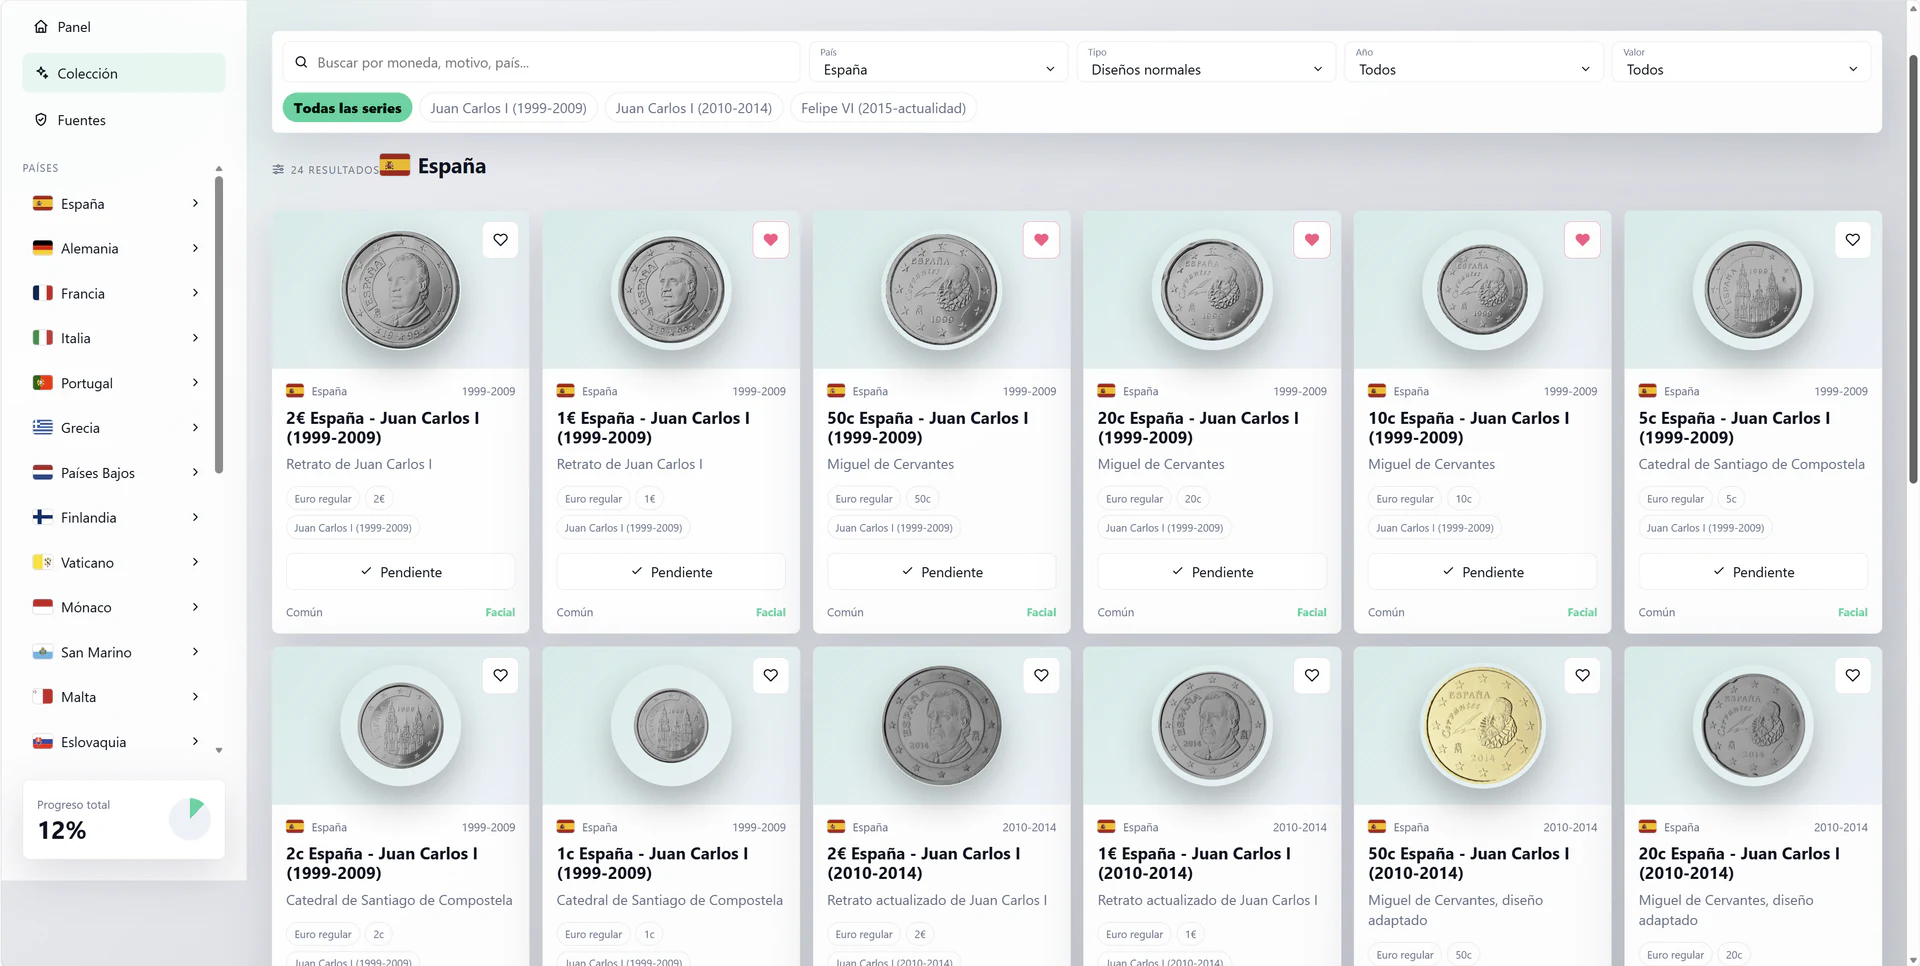1920x966 pixels.
Task: Click the Malta flag icon
Action: 43,697
